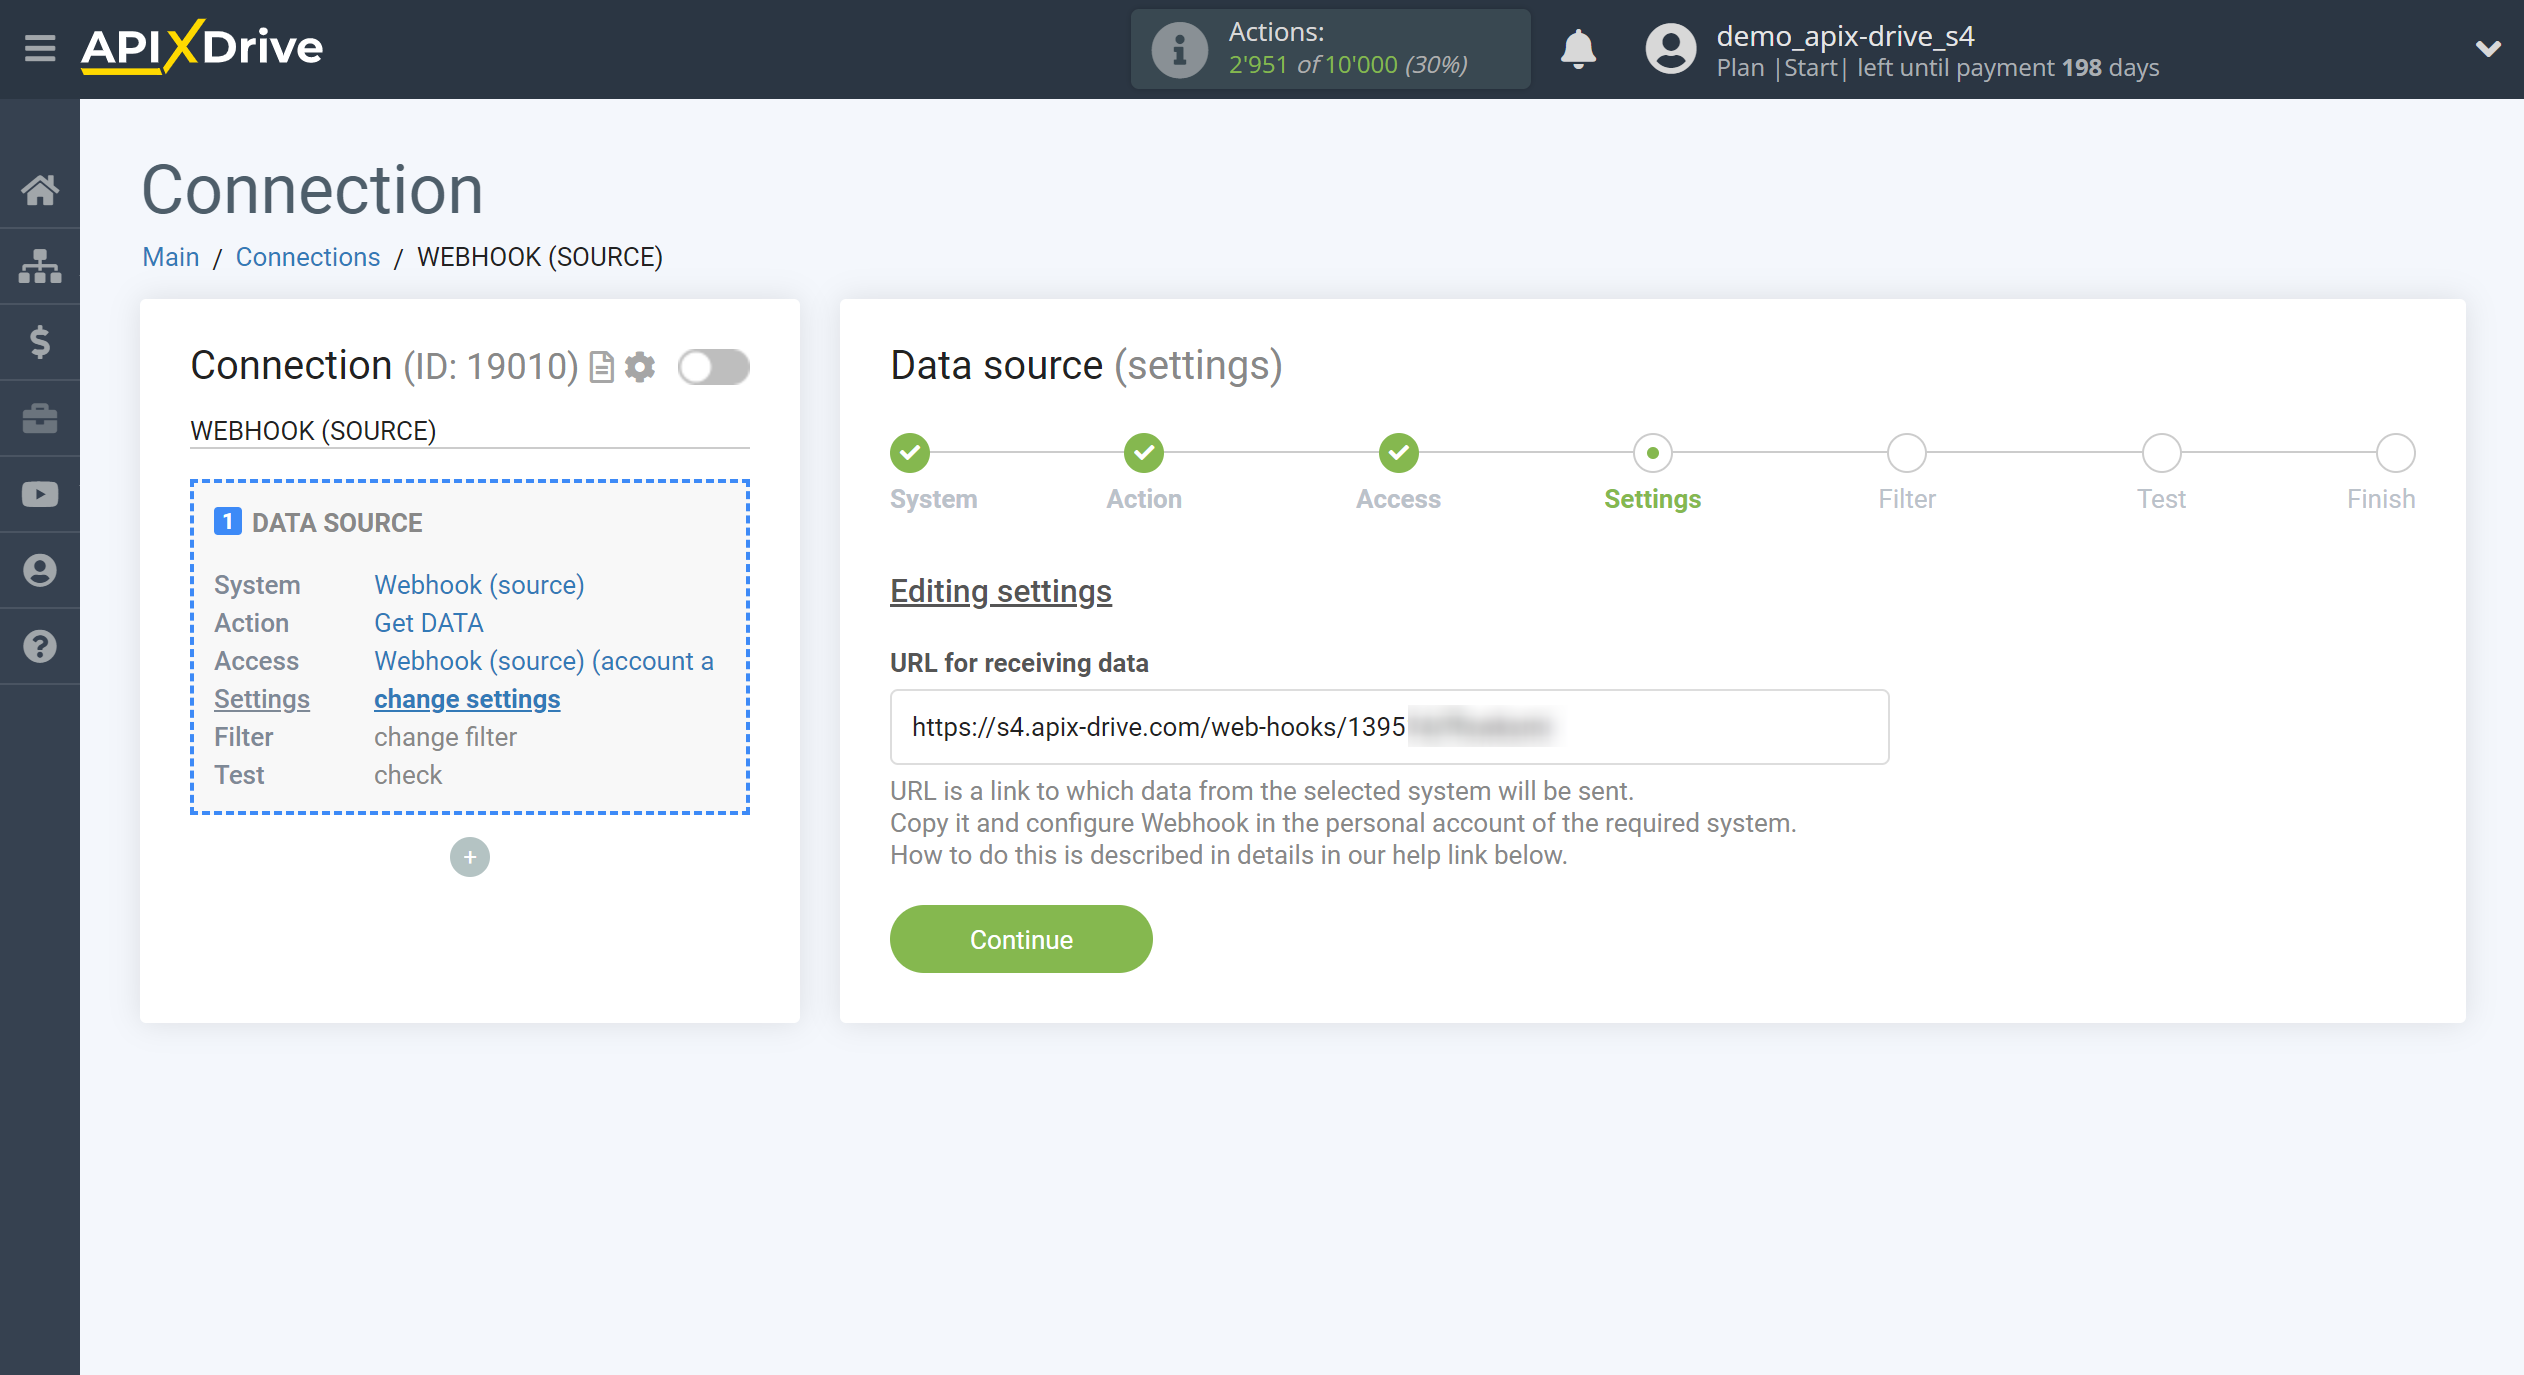Click the Get DATA action link
The width and height of the screenshot is (2524, 1375).
pyautogui.click(x=429, y=623)
